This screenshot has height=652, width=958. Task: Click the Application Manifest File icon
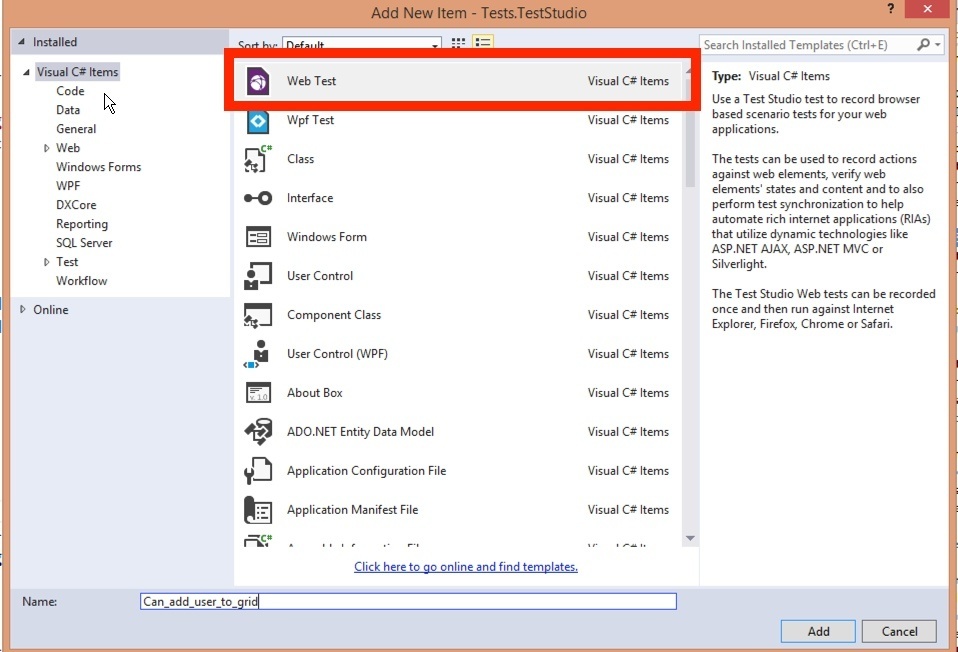point(258,510)
